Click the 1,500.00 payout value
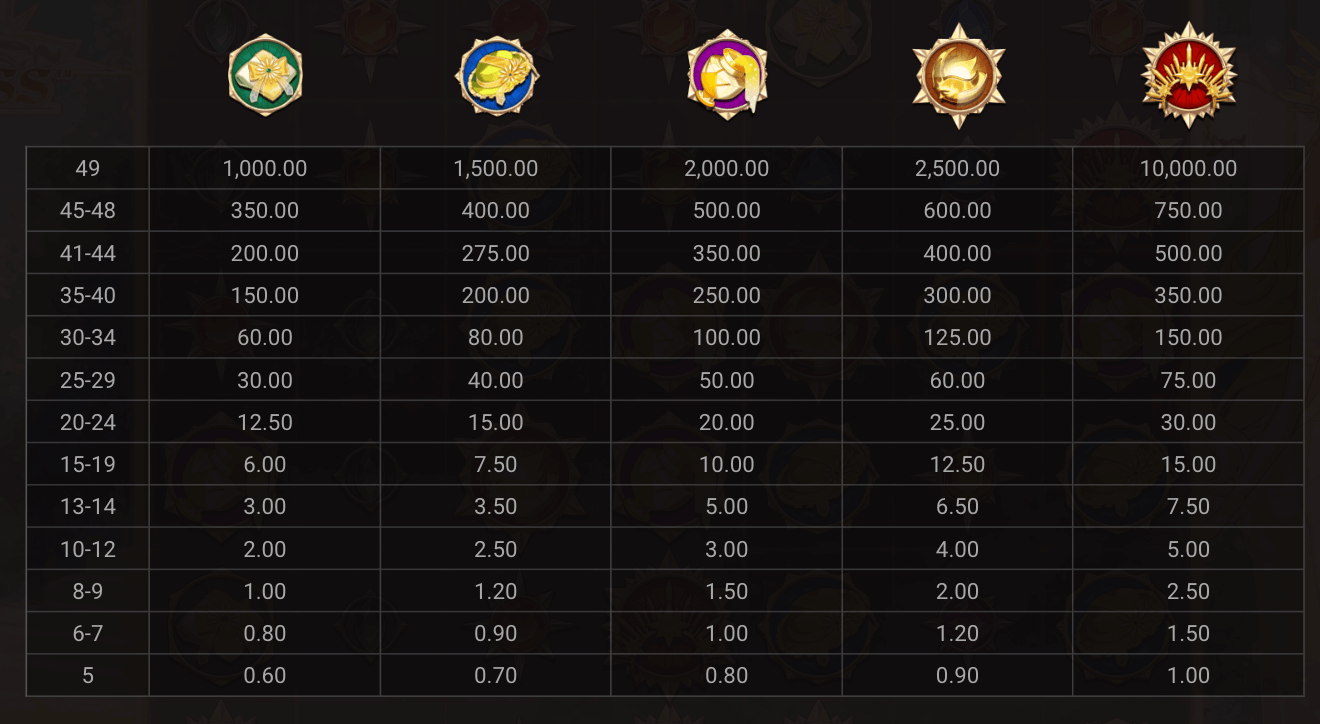This screenshot has height=724, width=1320. pos(496,169)
